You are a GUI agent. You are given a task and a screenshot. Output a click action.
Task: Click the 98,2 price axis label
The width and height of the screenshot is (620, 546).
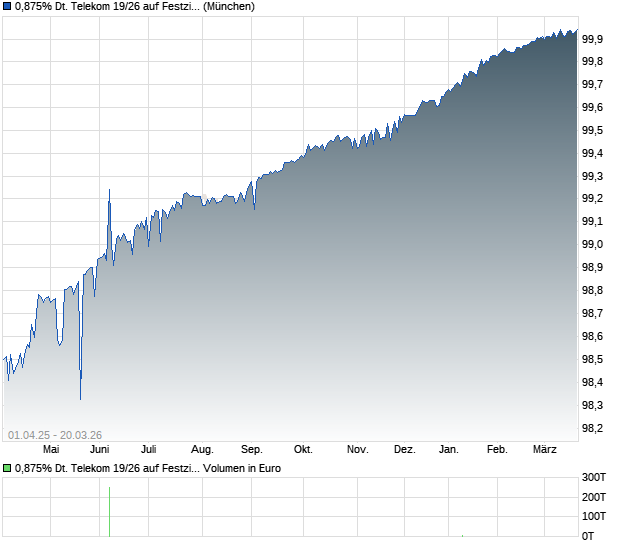tap(592, 429)
